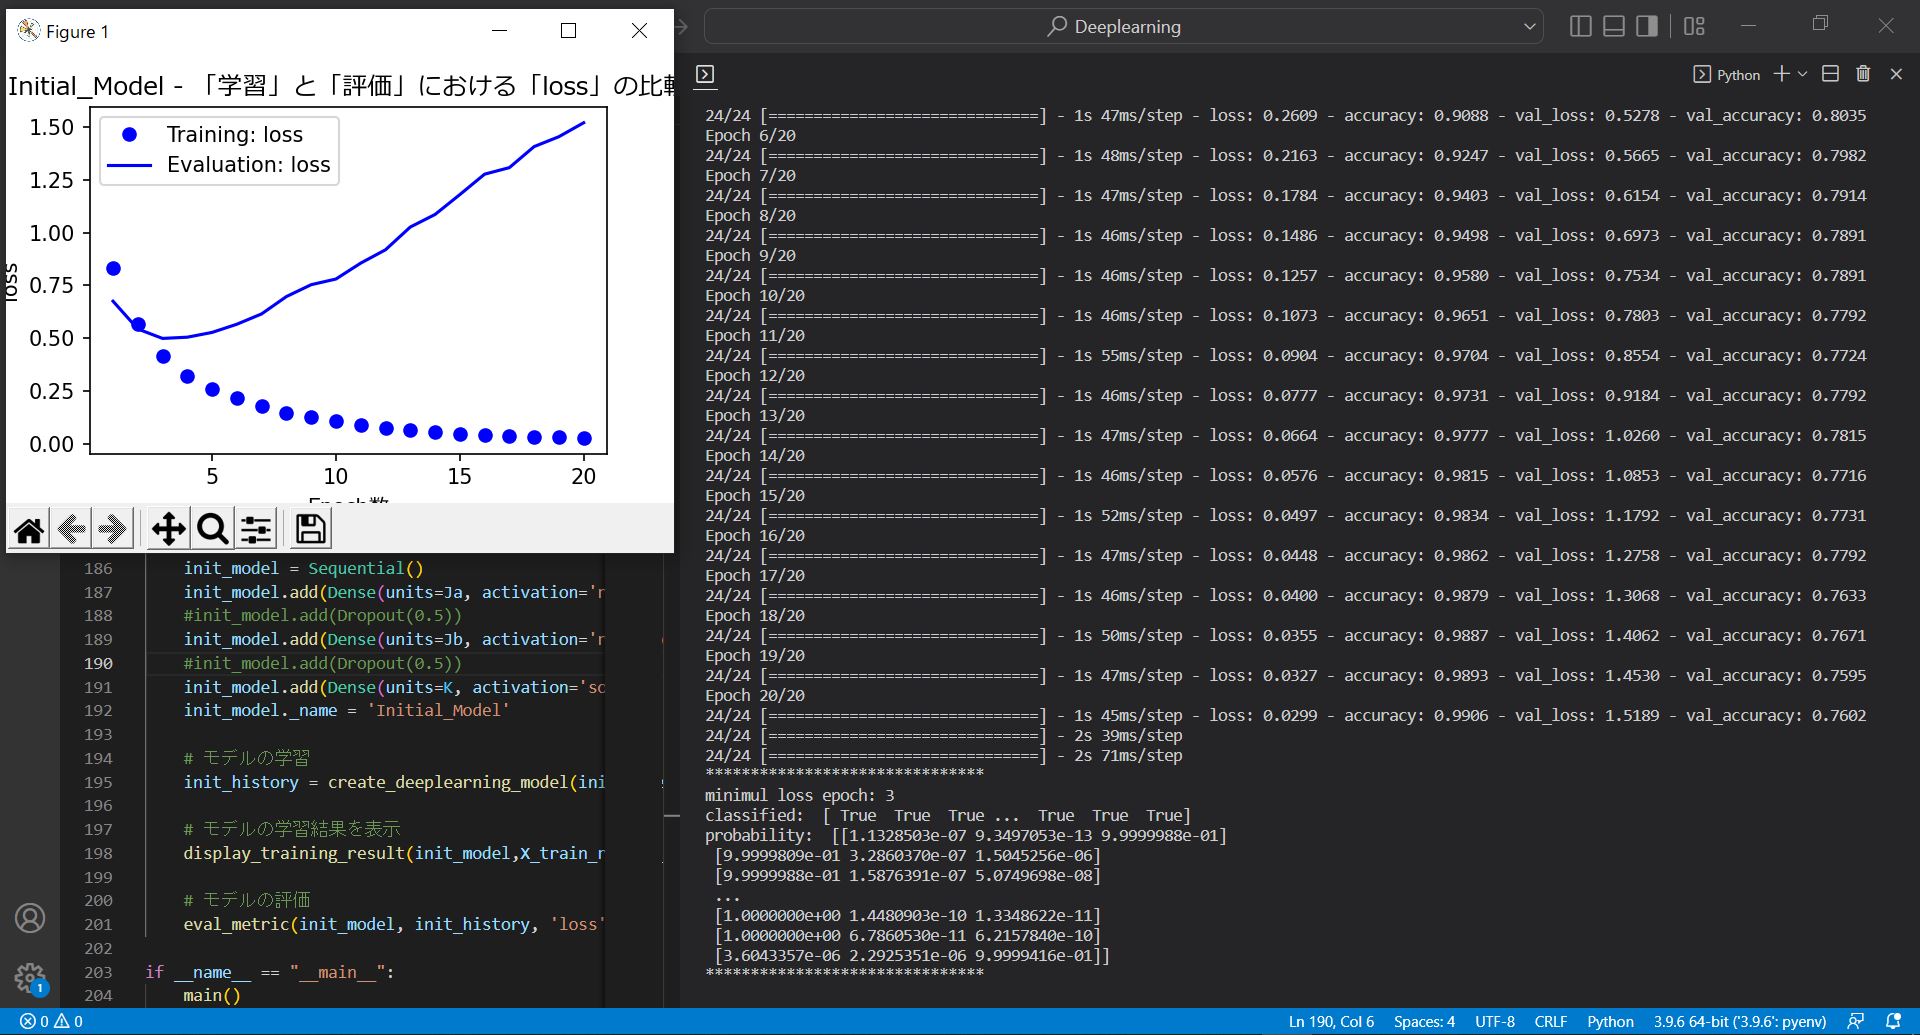Click 'Epoch 6/20' line in terminal
The image size is (1920, 1035).
pos(750,136)
